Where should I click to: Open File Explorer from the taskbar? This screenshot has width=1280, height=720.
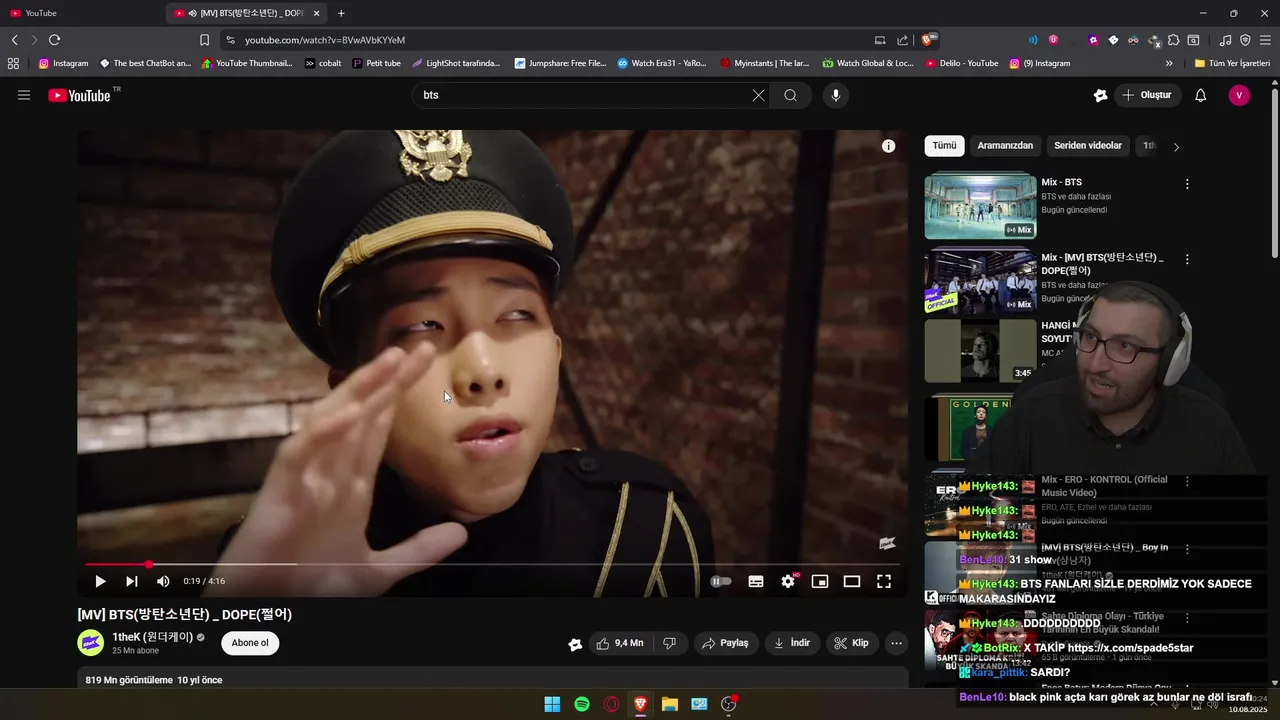coord(670,704)
